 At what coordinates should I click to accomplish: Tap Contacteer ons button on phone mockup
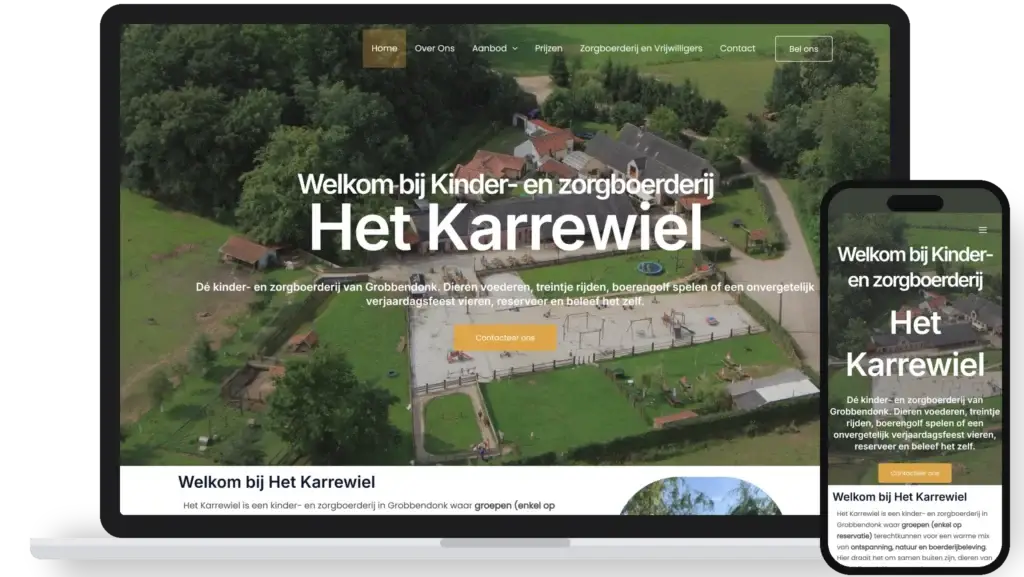914,473
